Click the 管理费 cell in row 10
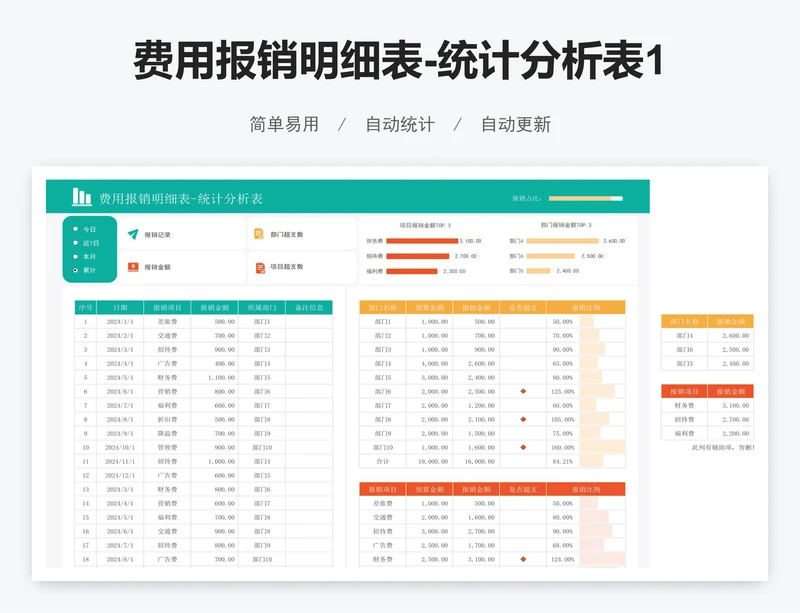The image size is (800, 613). tap(167, 447)
